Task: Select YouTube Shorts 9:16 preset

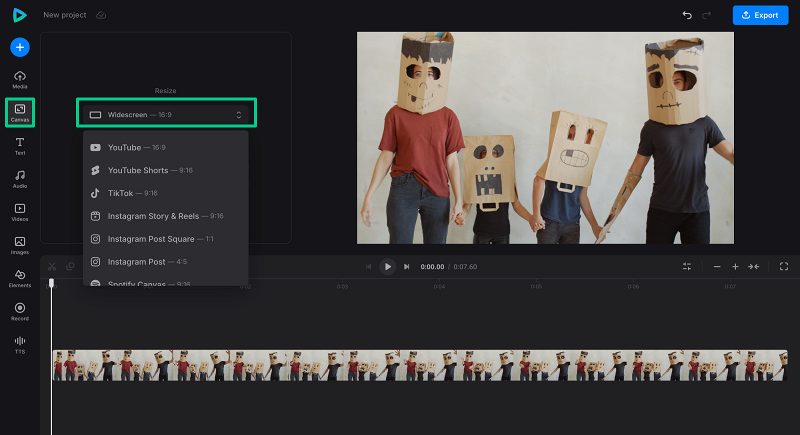Action: click(x=166, y=170)
